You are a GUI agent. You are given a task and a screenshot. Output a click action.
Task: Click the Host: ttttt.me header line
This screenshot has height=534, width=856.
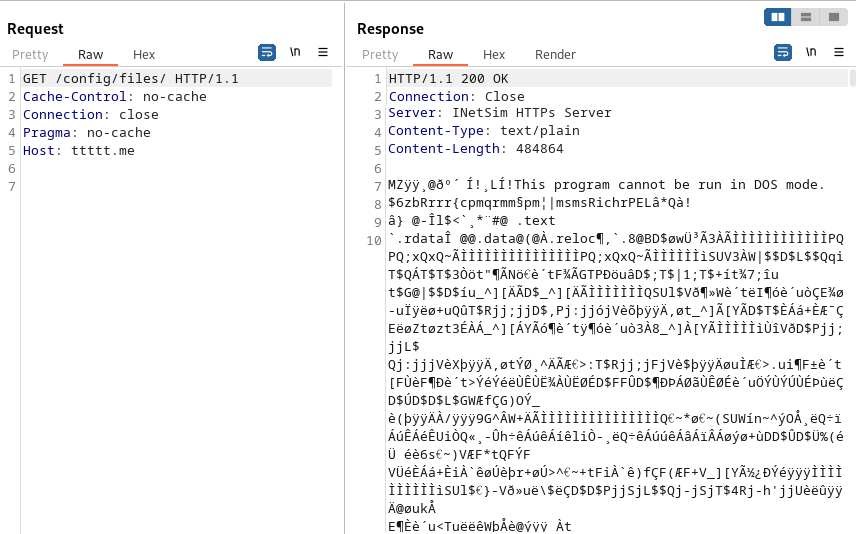coord(79,151)
